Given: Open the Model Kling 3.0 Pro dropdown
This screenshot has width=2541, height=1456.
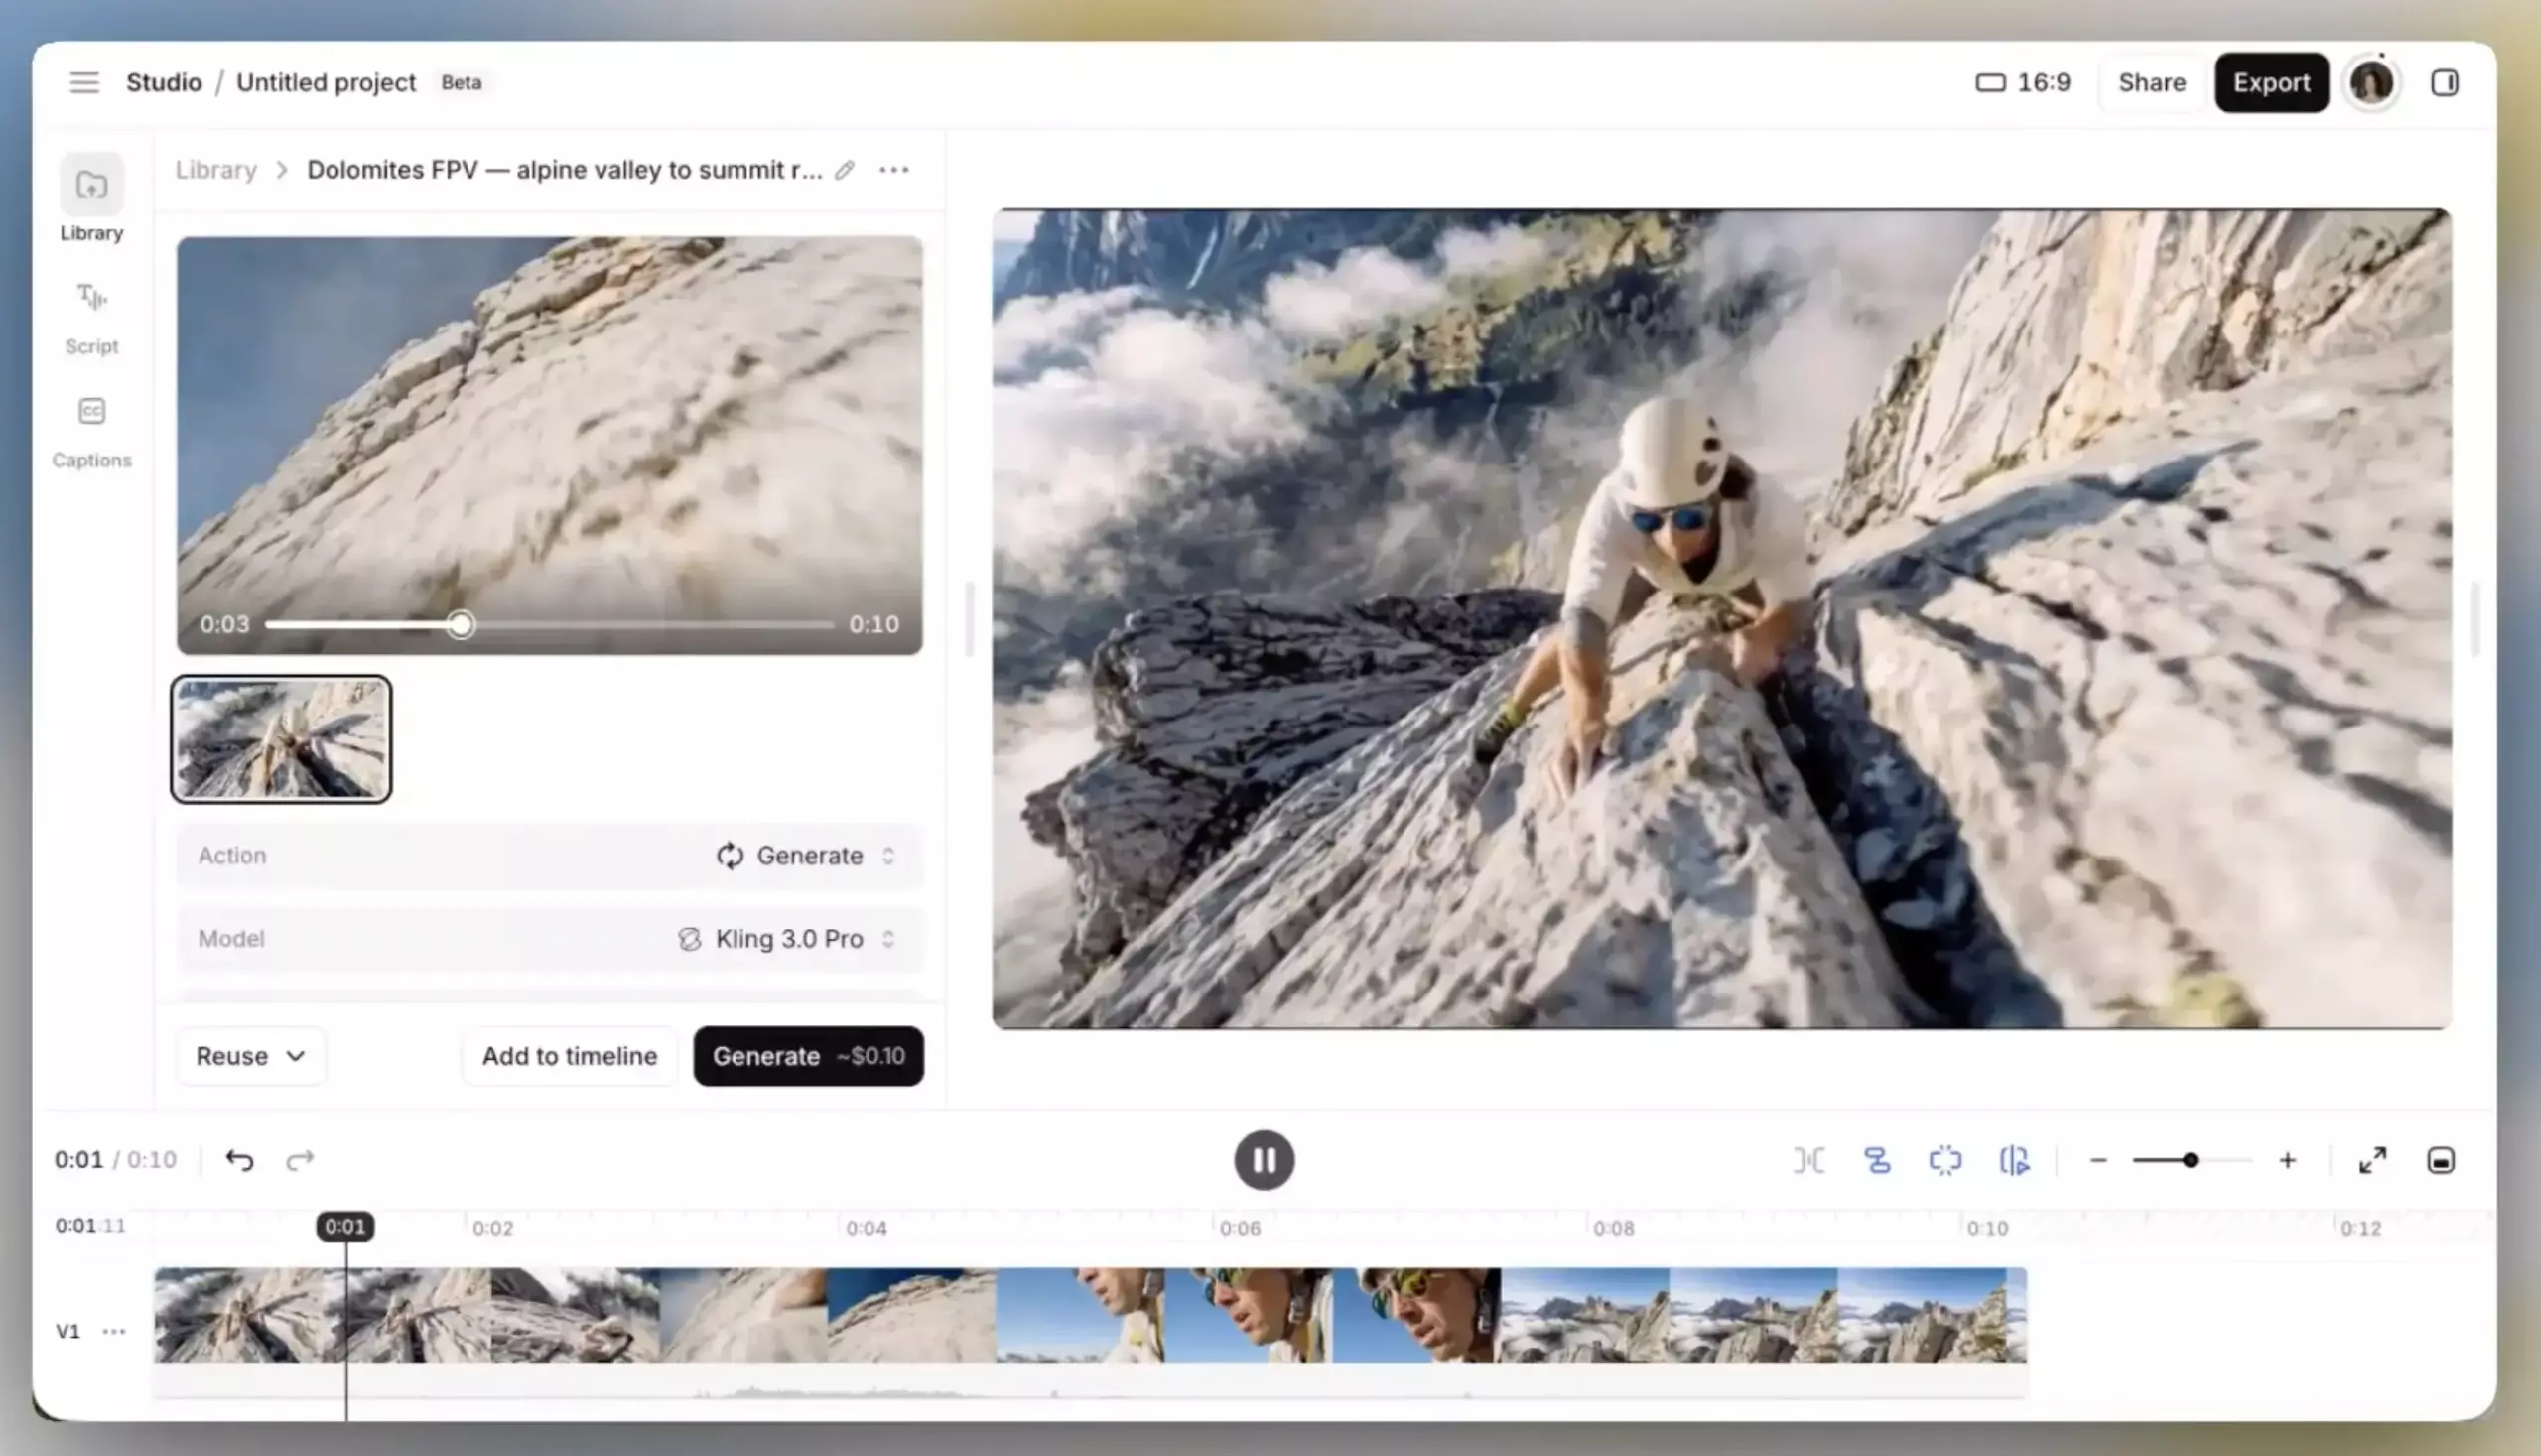Looking at the screenshot, I should click(x=550, y=939).
